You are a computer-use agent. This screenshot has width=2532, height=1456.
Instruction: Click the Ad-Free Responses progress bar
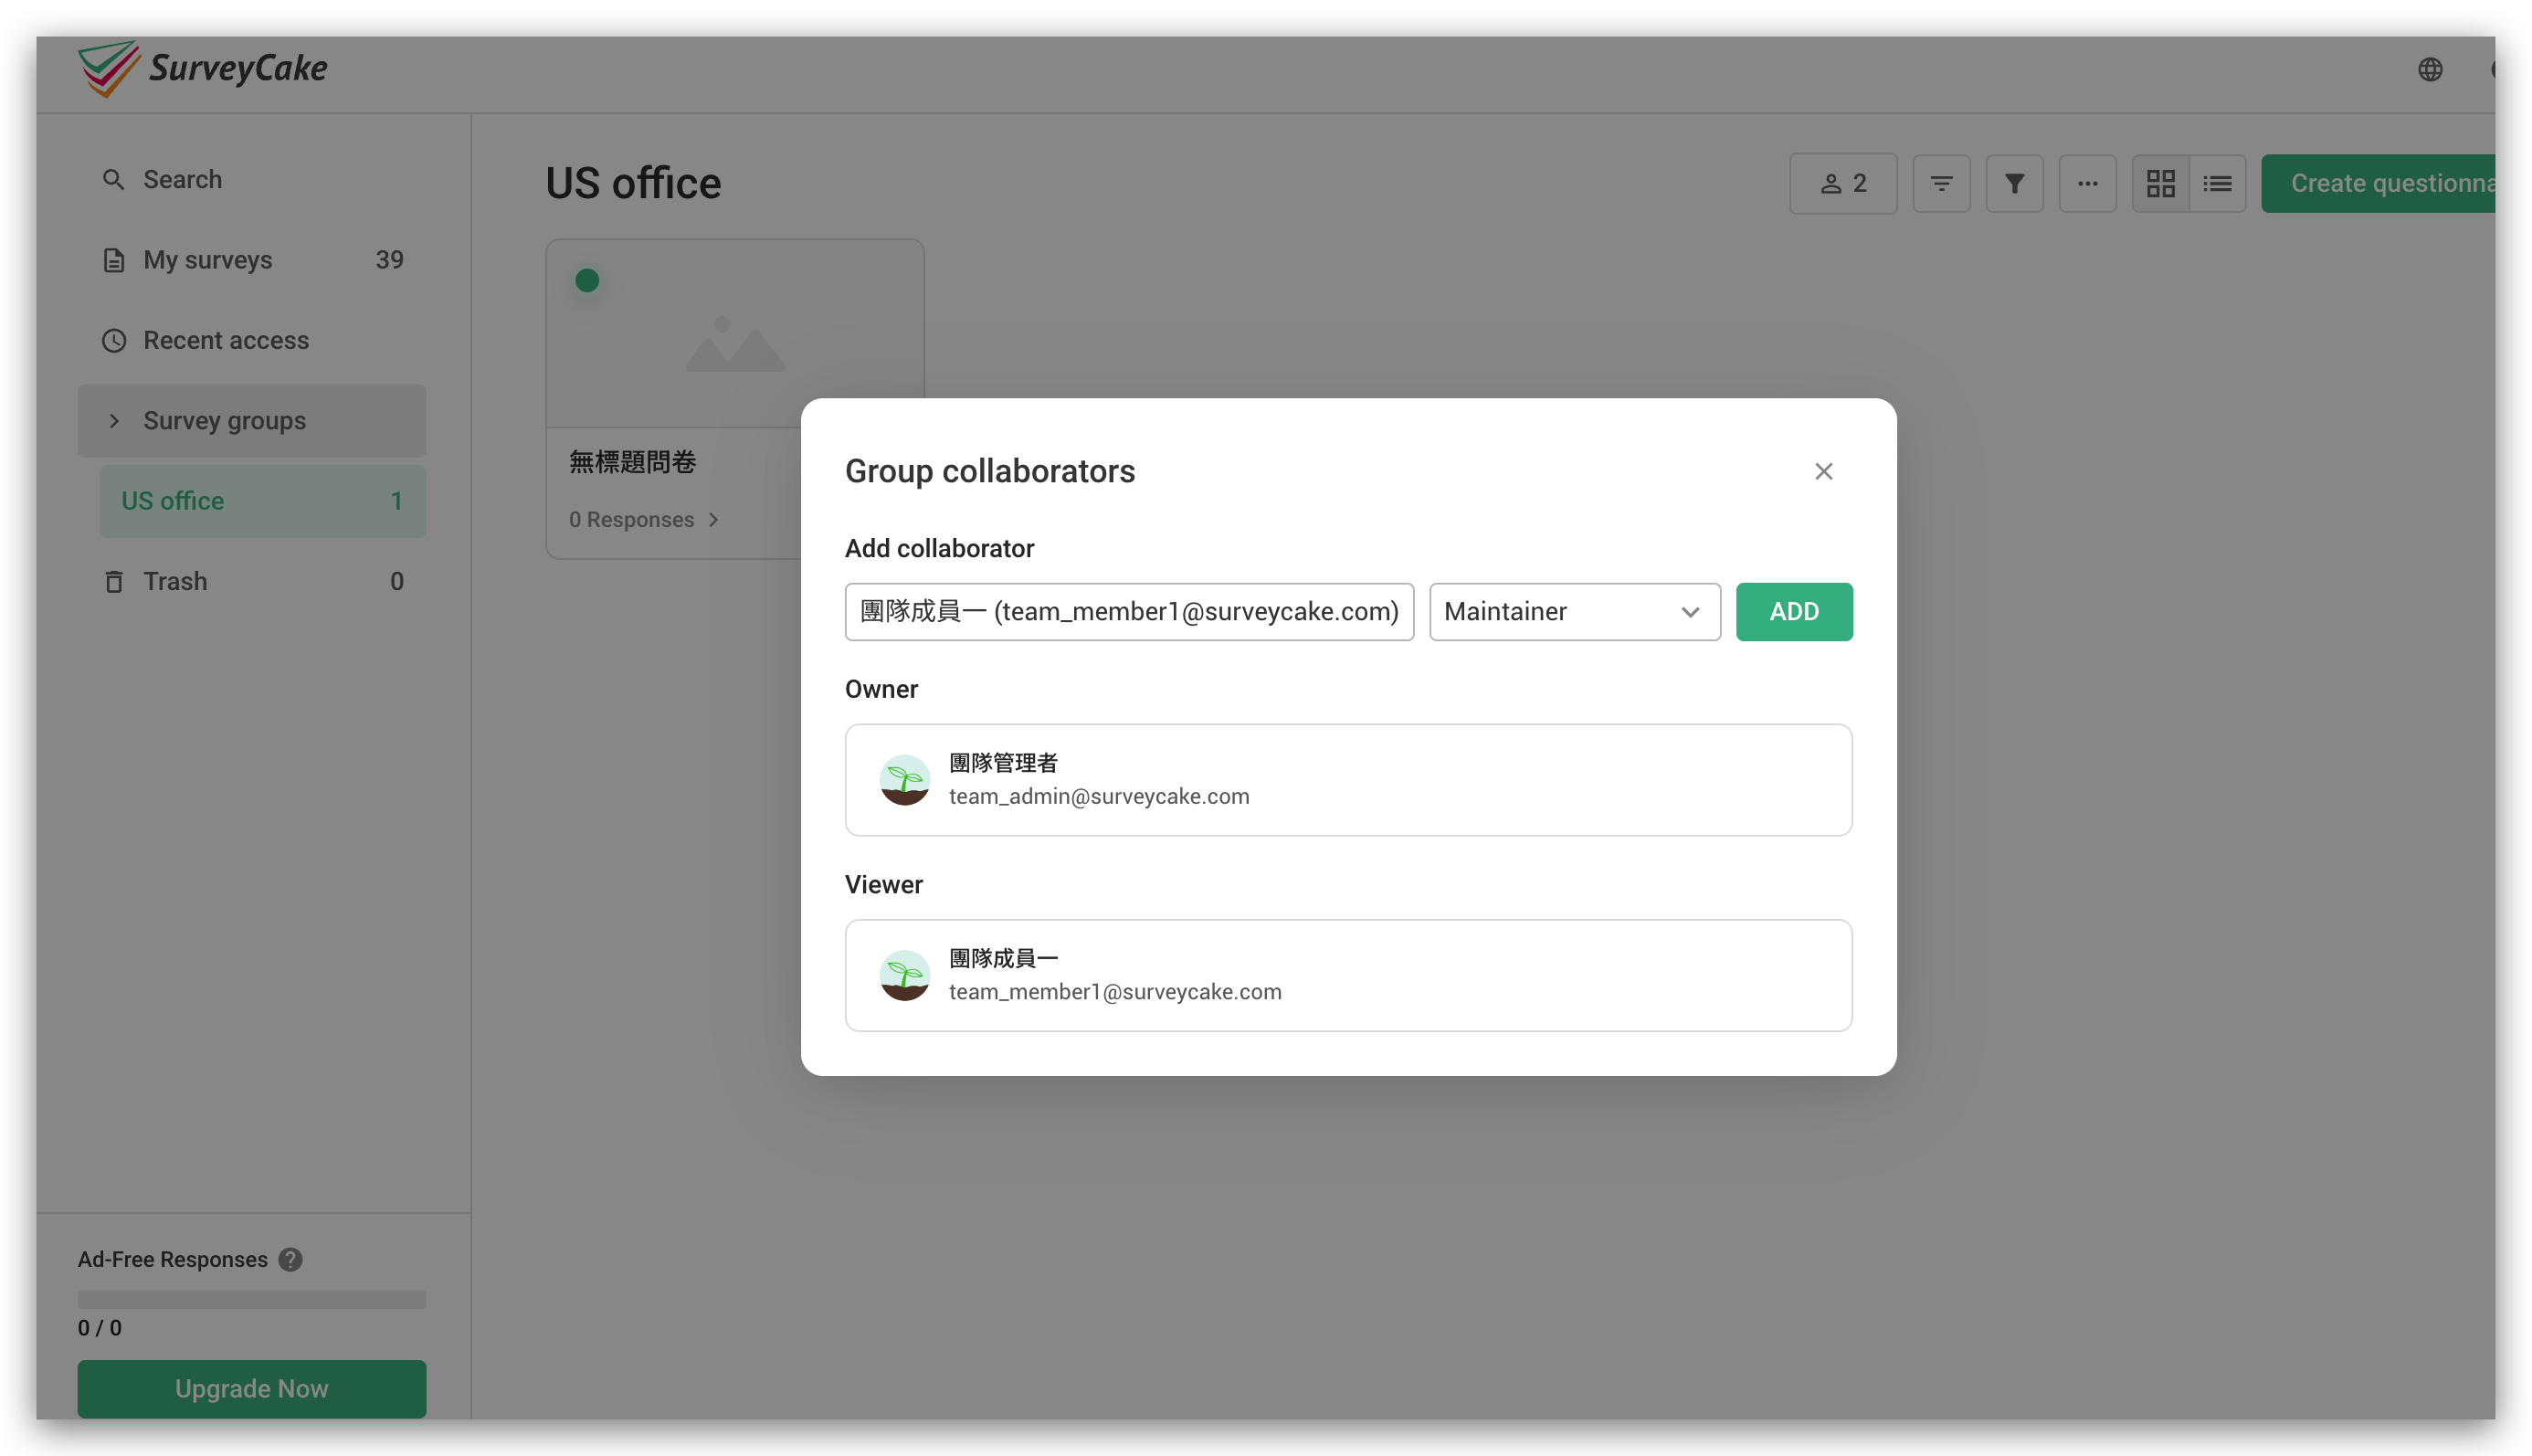coord(252,1300)
